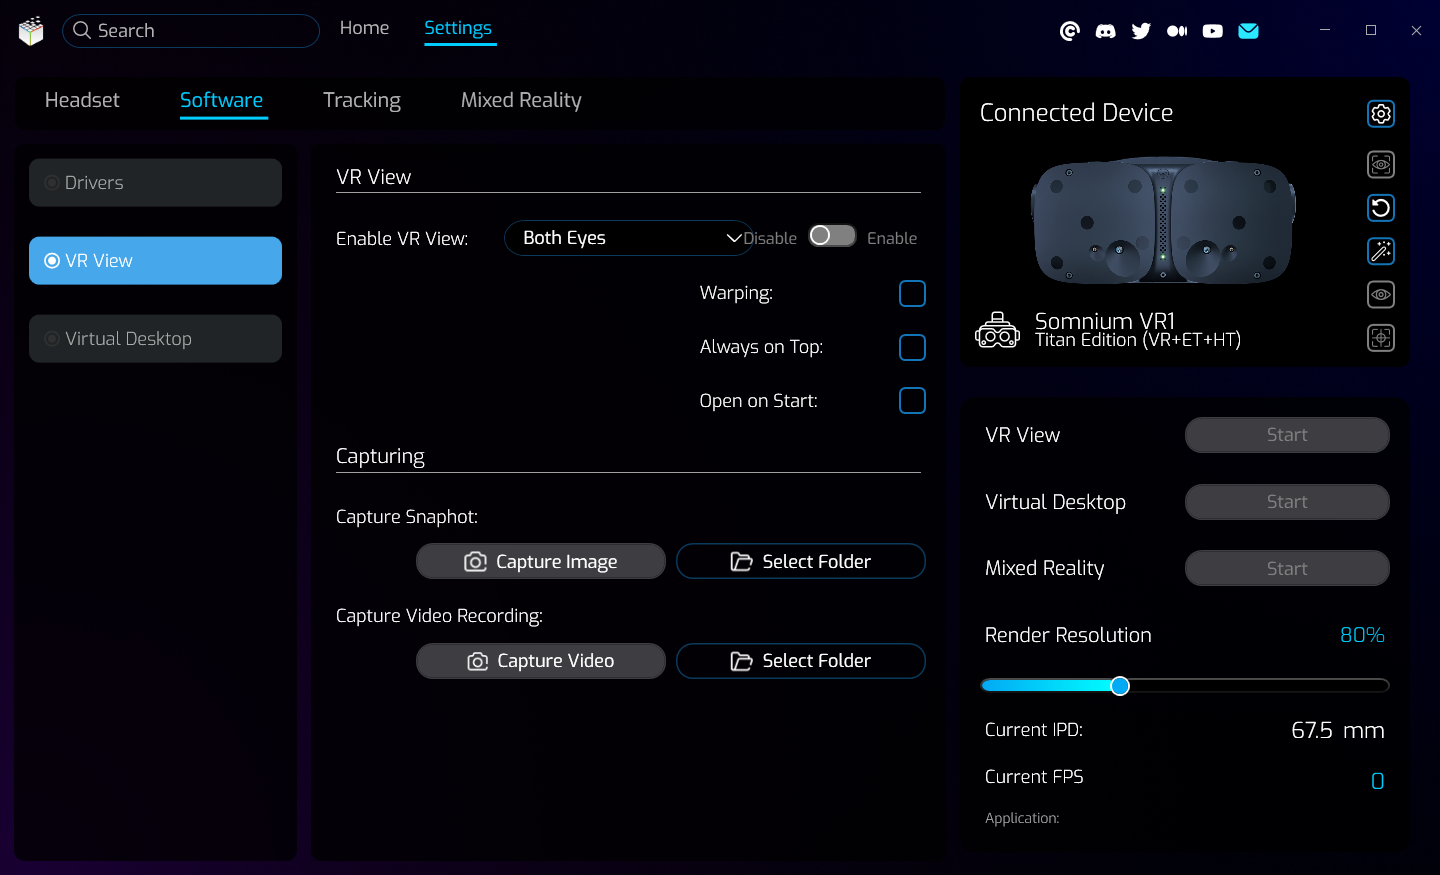Click the magnifier icon in the search box
The height and width of the screenshot is (875, 1440).
82,30
